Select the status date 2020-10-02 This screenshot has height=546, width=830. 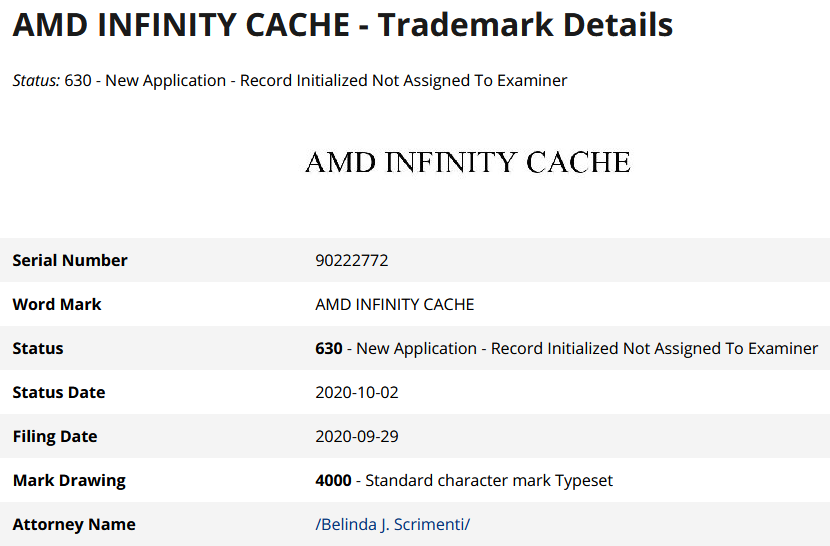pos(356,392)
